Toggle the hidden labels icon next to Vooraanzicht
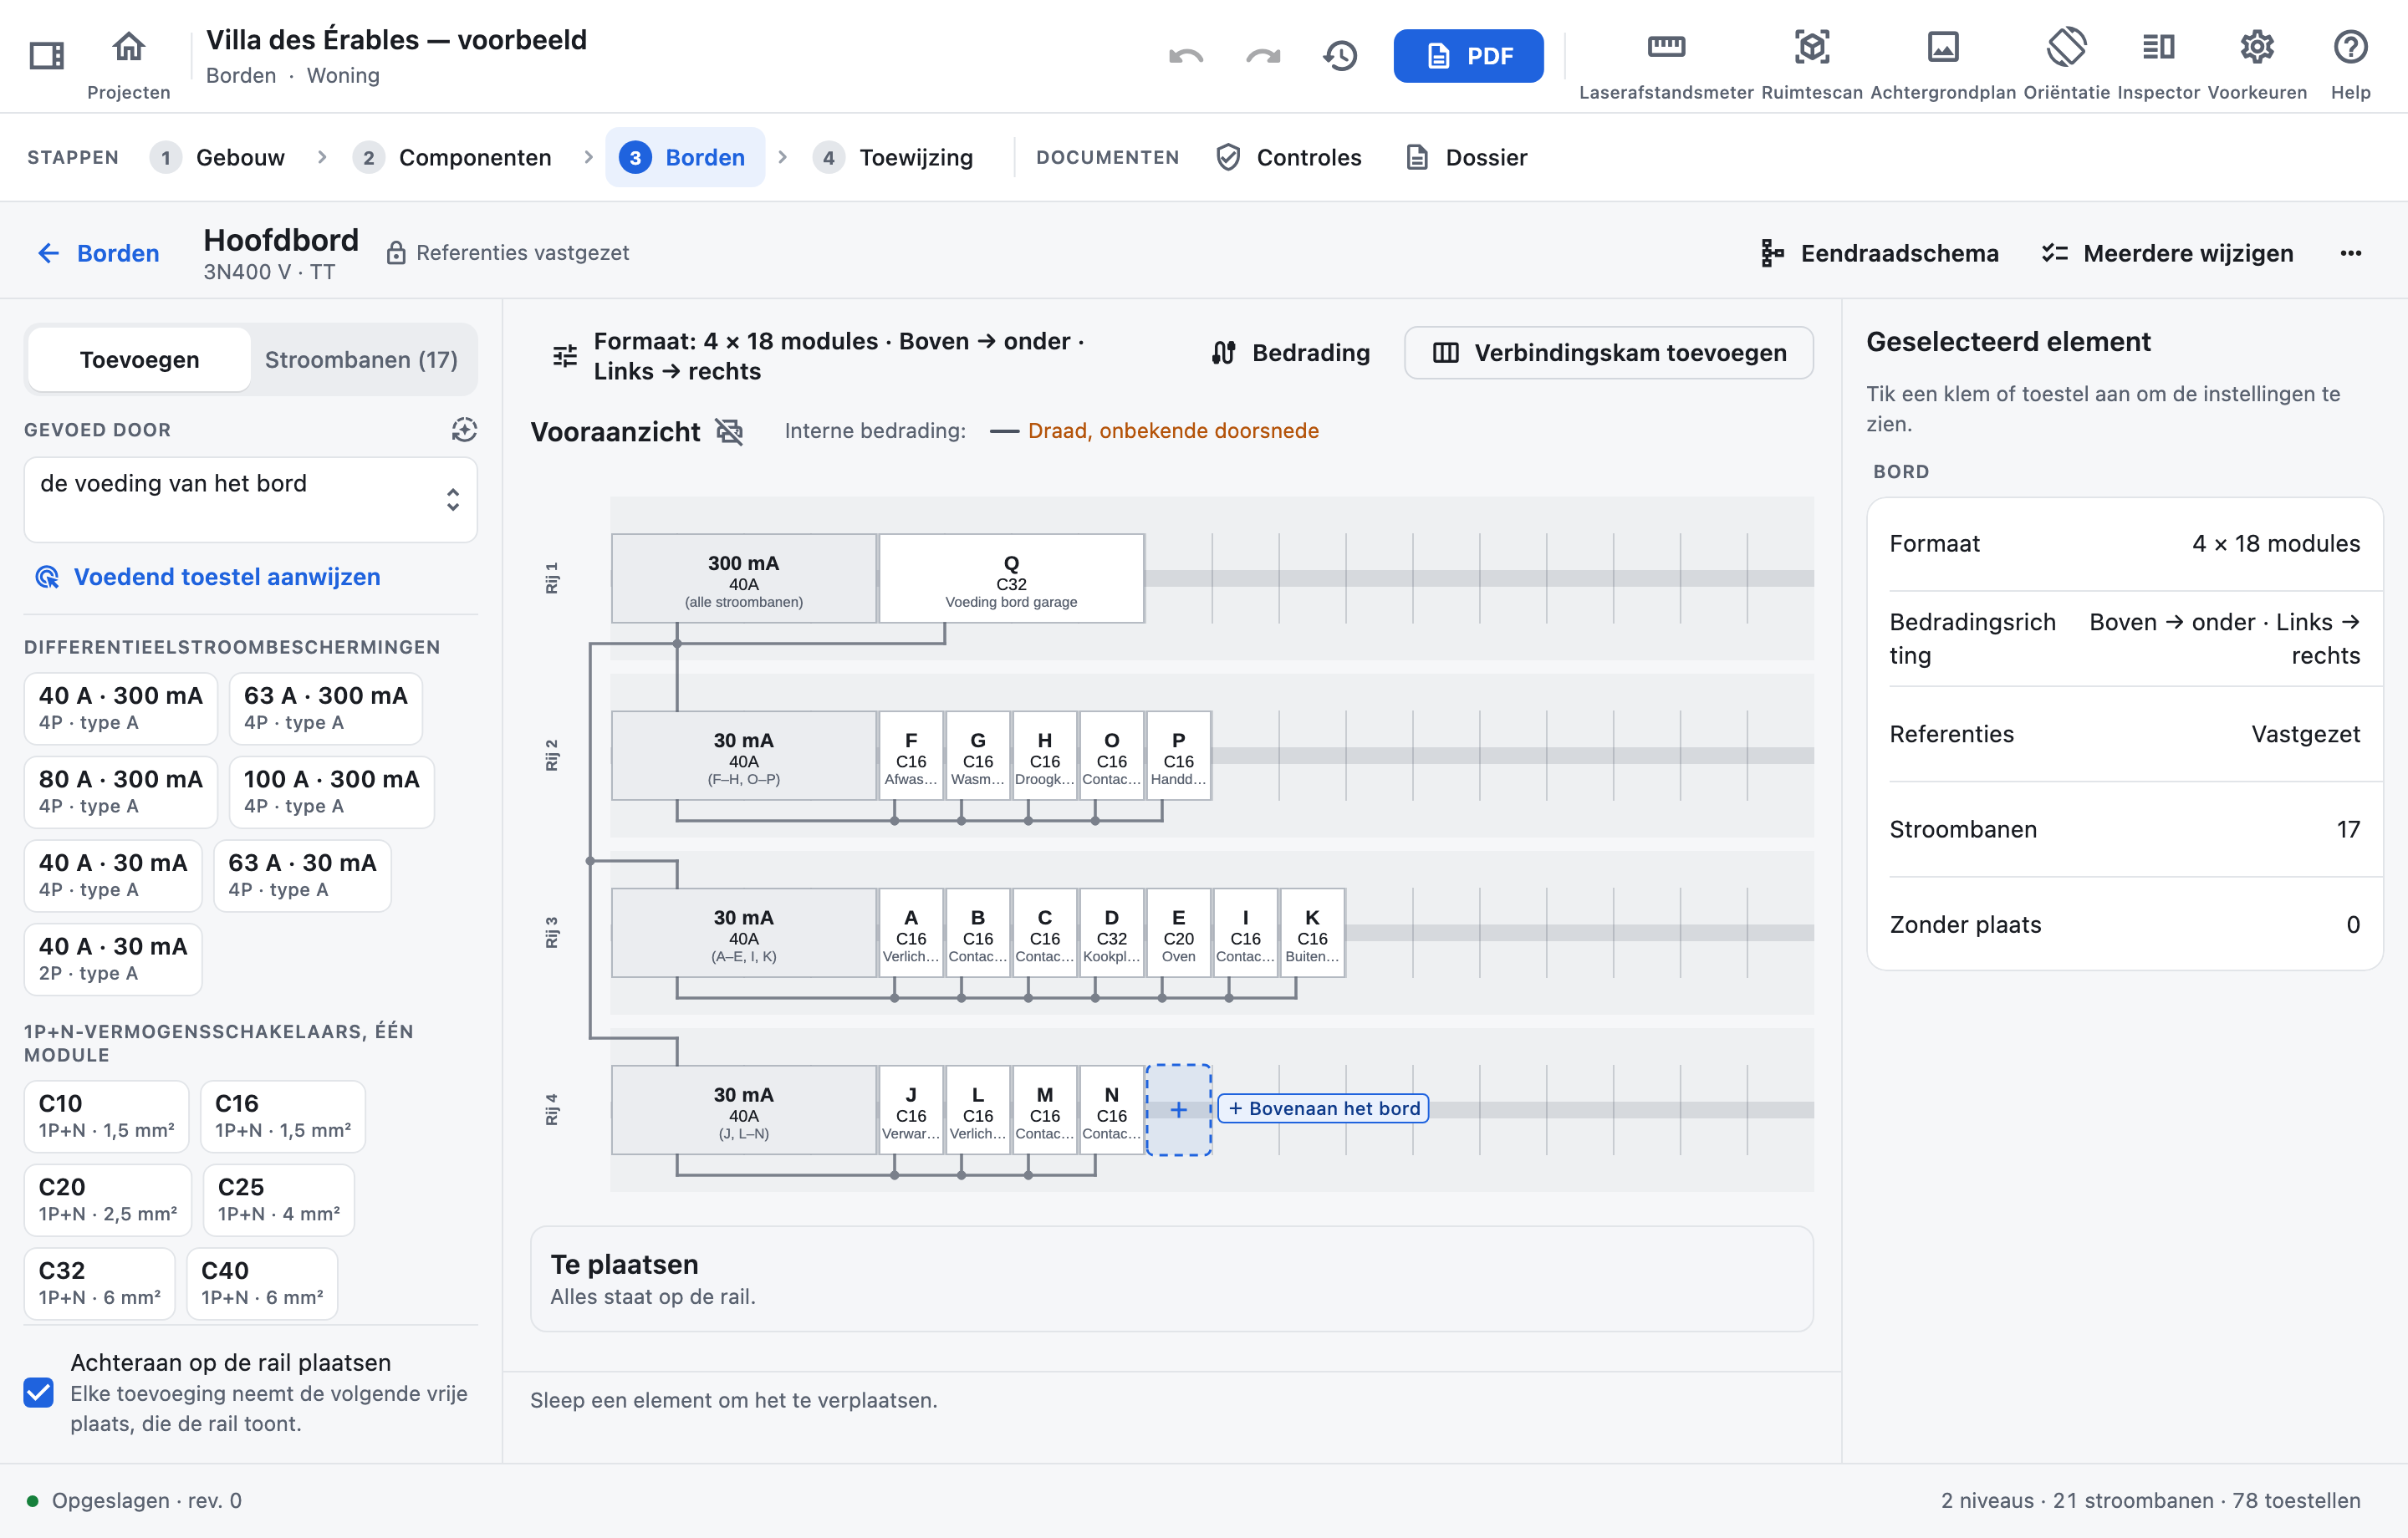 pos(730,431)
